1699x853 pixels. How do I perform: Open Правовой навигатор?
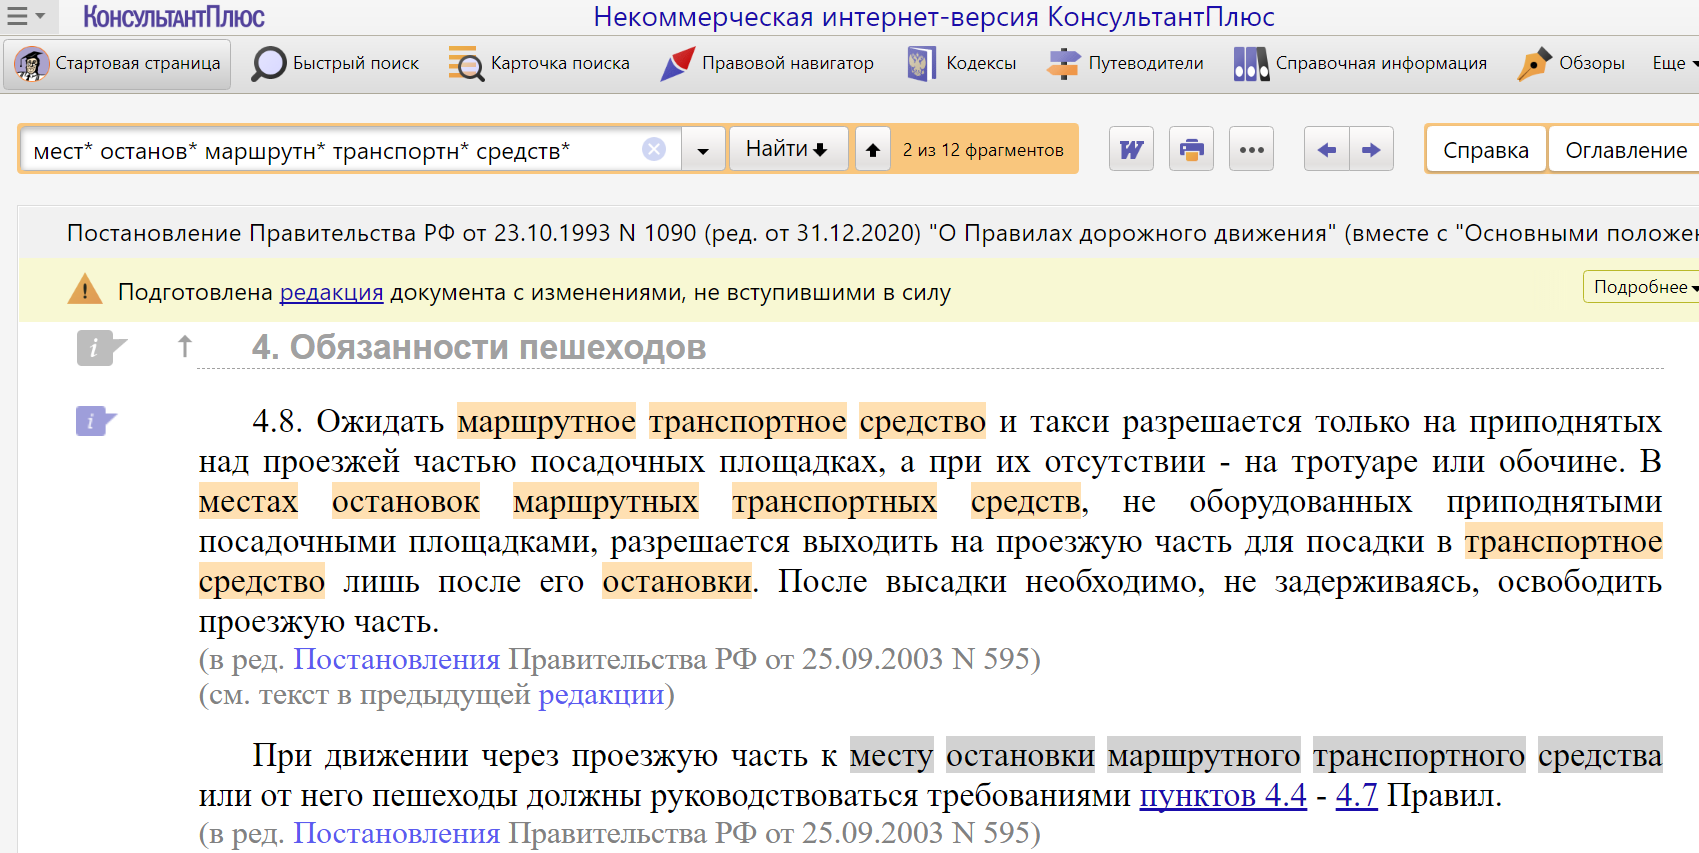pos(767,64)
